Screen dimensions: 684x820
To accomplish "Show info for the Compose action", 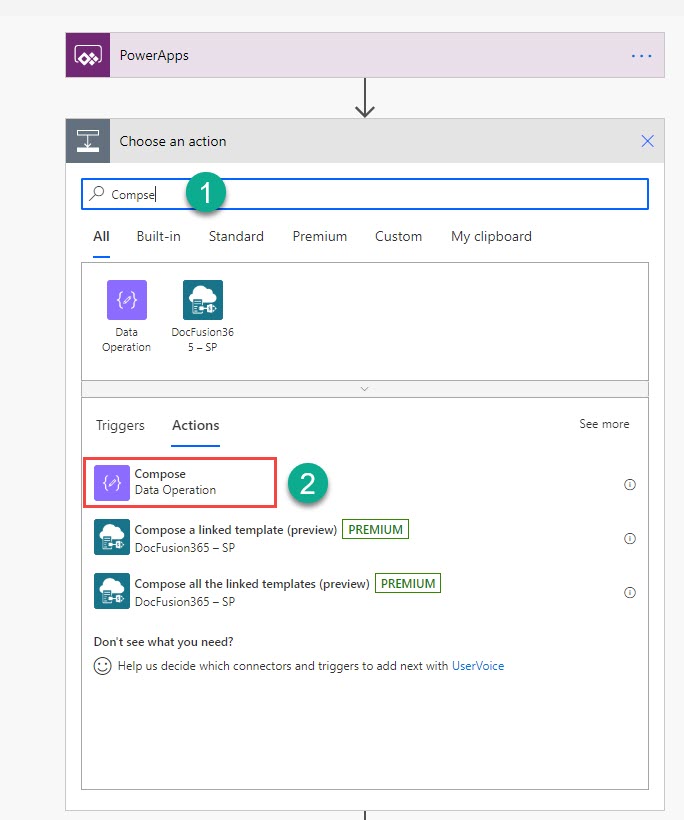I will tap(630, 484).
